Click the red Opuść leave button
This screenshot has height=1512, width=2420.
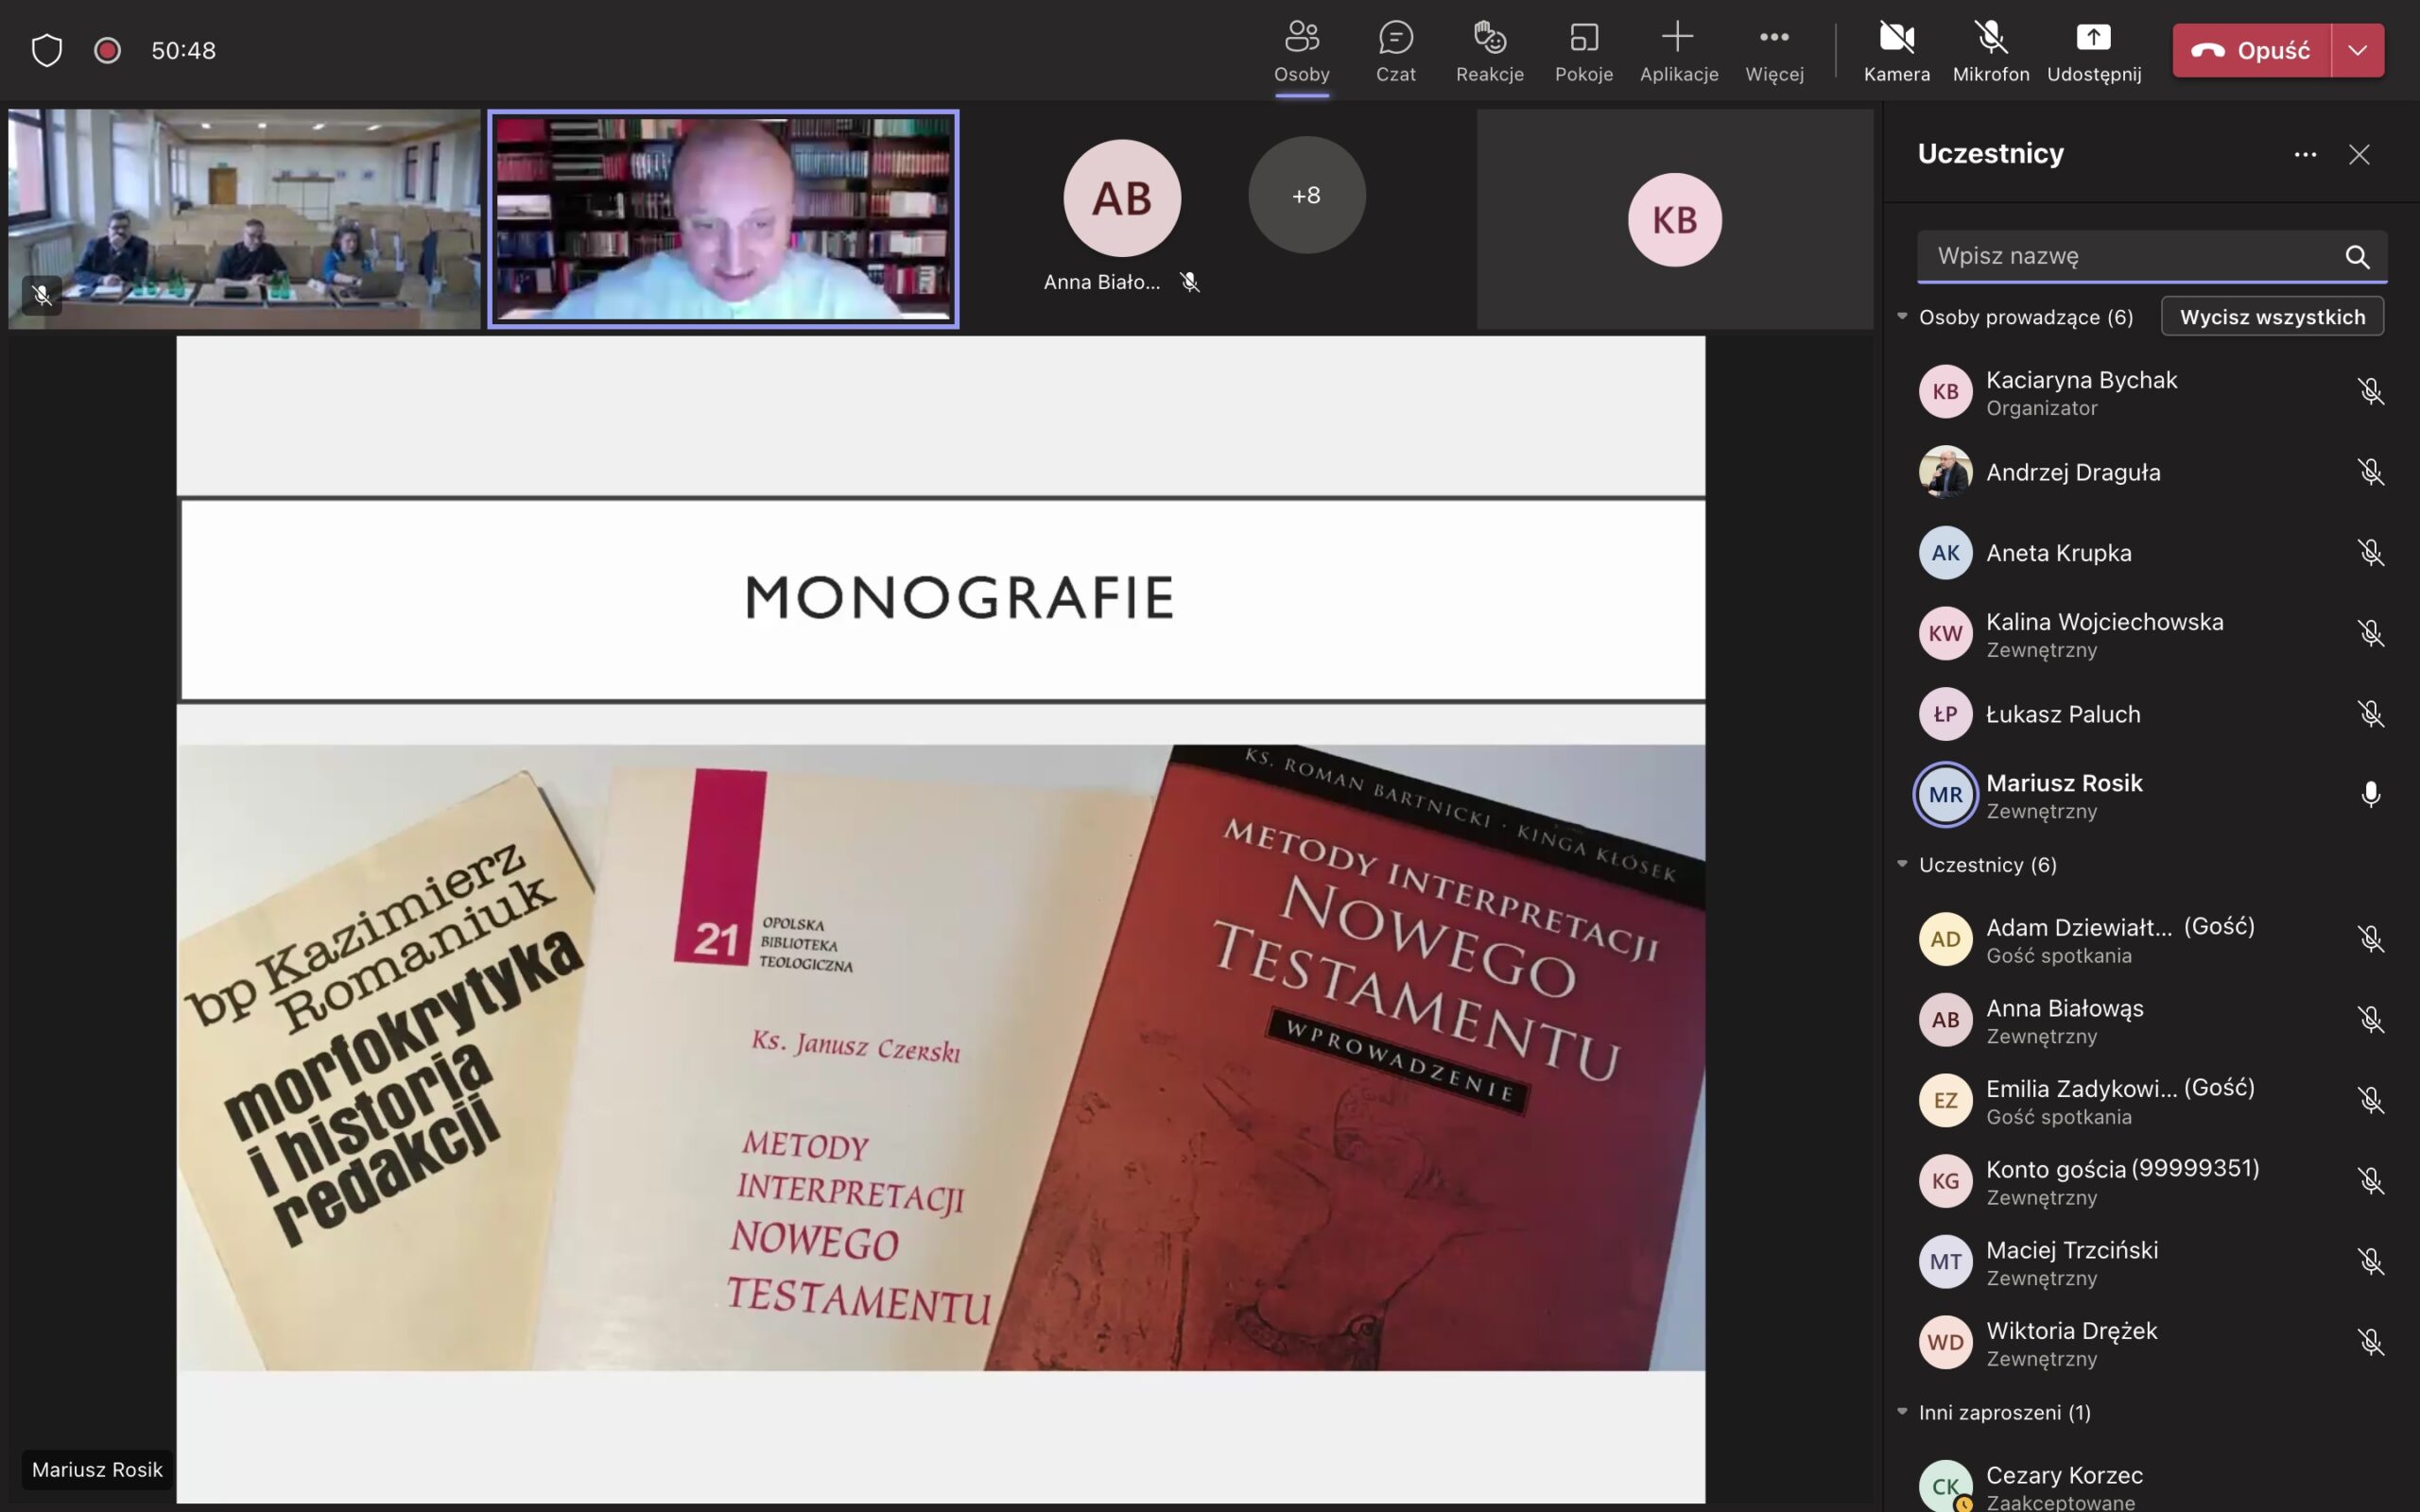[2252, 50]
